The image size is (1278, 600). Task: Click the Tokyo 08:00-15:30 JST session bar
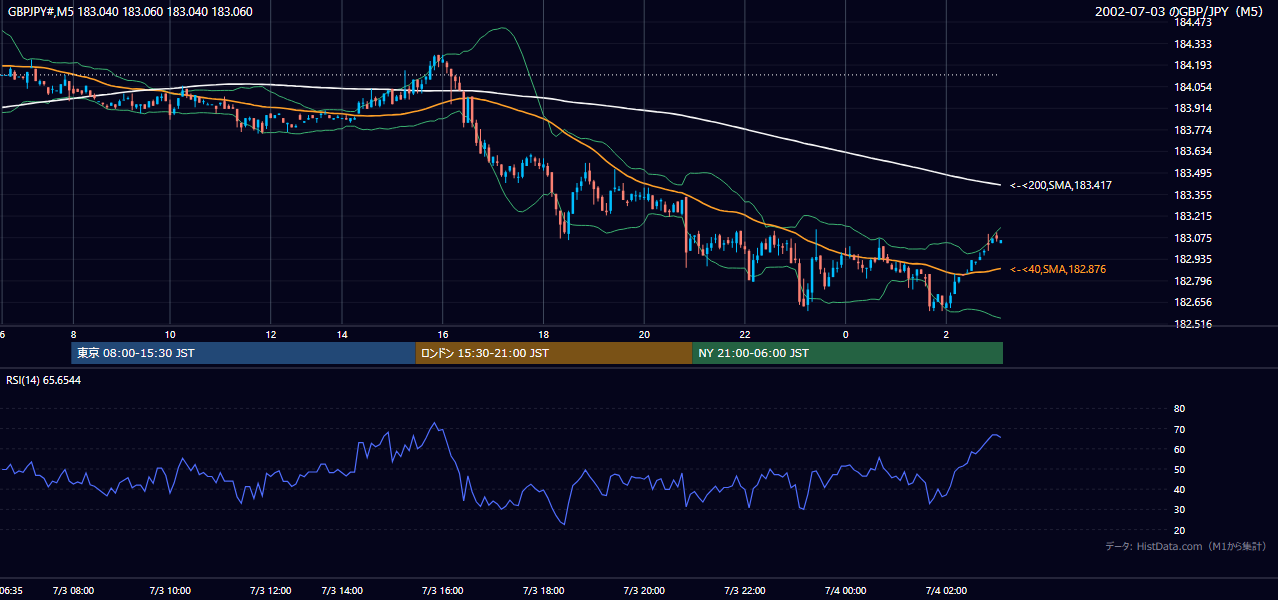(x=243, y=353)
